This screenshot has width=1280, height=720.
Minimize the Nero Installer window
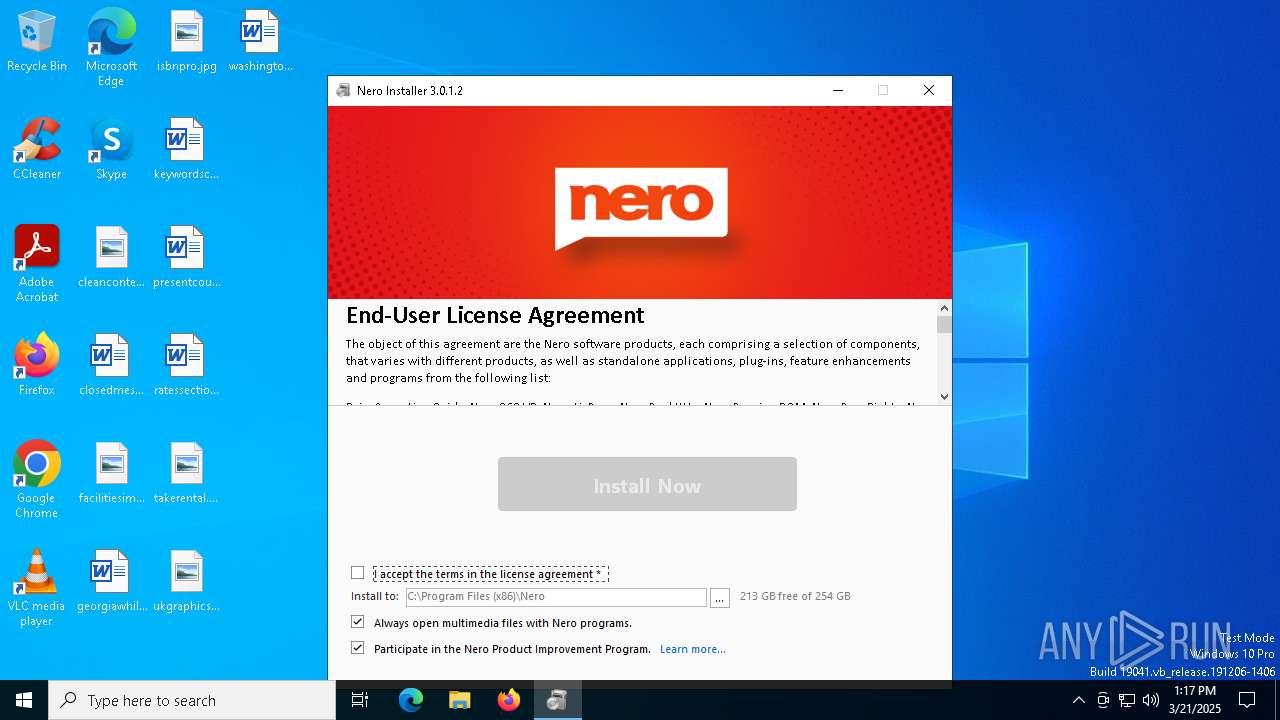pos(838,90)
